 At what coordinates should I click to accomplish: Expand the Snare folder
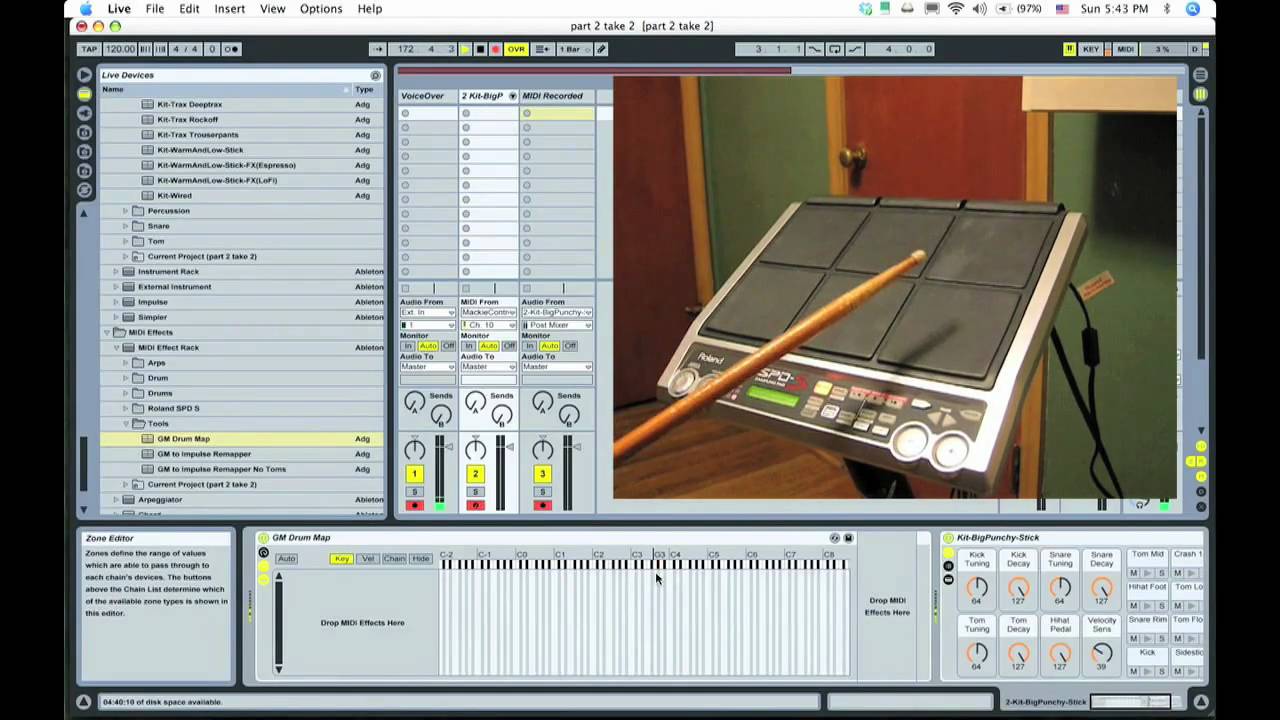pos(126,226)
